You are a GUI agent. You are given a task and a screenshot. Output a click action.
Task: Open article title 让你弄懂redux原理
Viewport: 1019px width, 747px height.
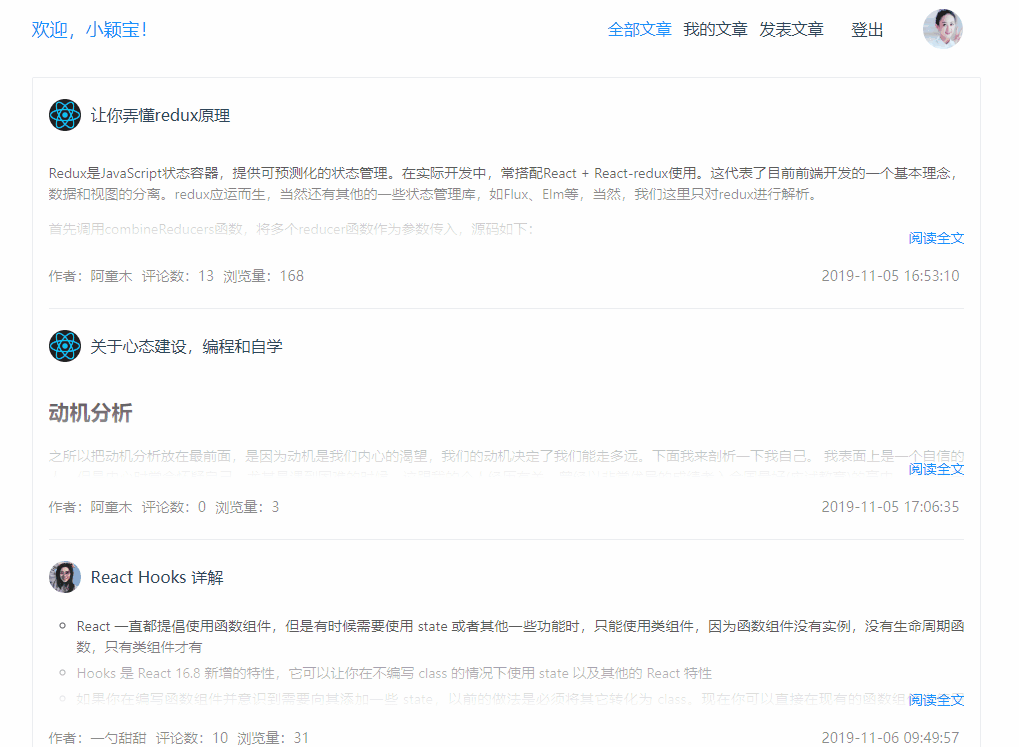pos(161,116)
